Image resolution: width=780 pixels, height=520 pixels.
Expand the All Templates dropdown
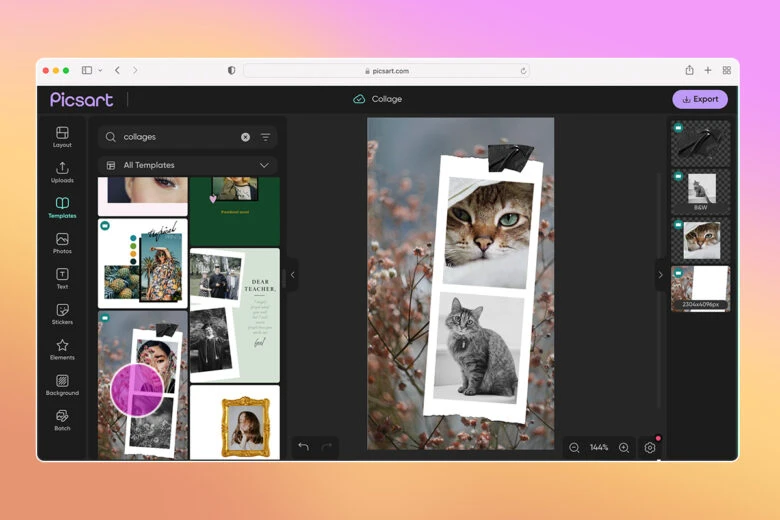coord(264,165)
